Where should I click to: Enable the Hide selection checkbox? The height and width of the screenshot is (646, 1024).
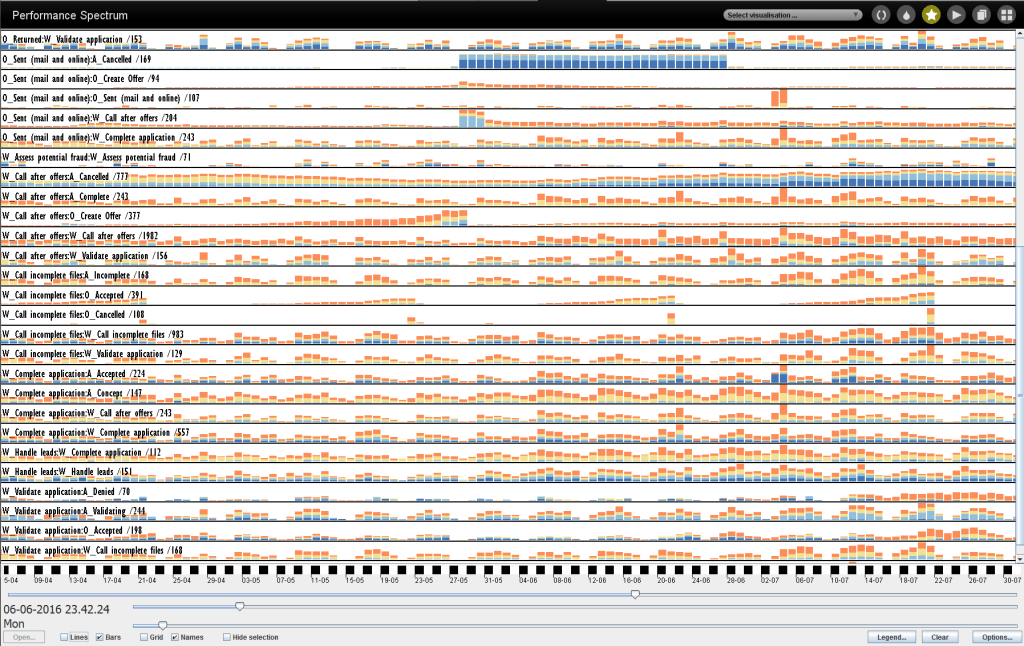(x=226, y=637)
